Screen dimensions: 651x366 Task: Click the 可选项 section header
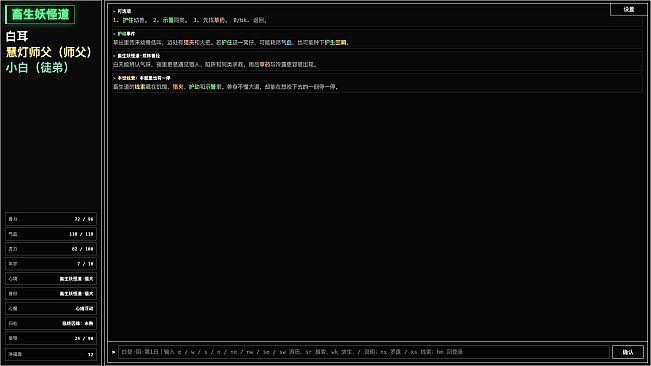pos(124,12)
